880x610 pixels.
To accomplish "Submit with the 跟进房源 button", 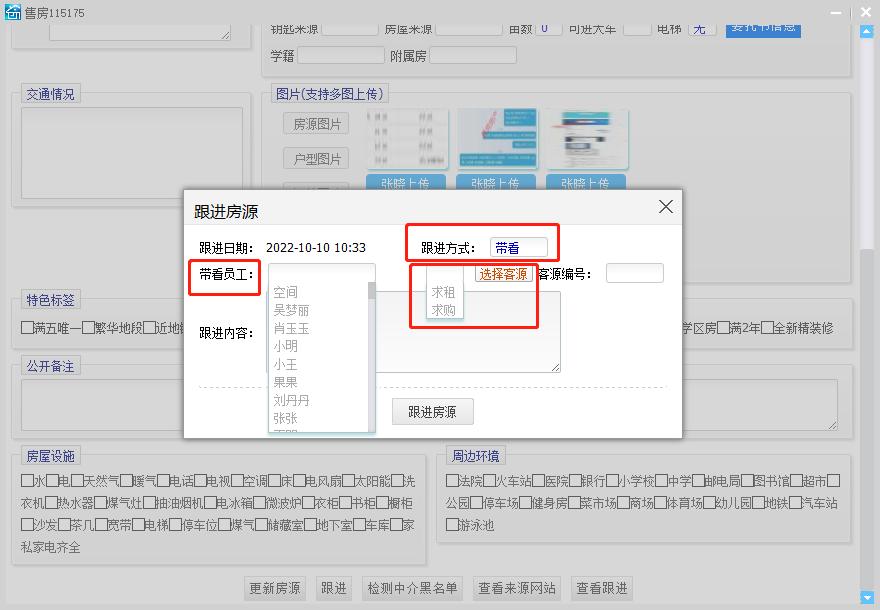I will 432,411.
